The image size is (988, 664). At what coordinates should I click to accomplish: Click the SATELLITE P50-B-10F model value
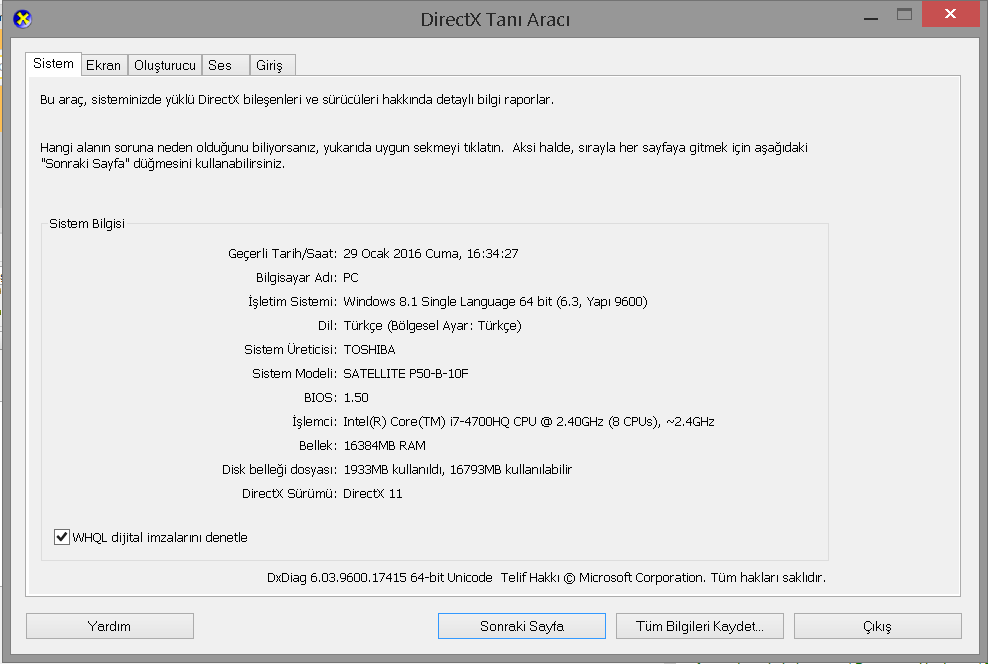(406, 374)
